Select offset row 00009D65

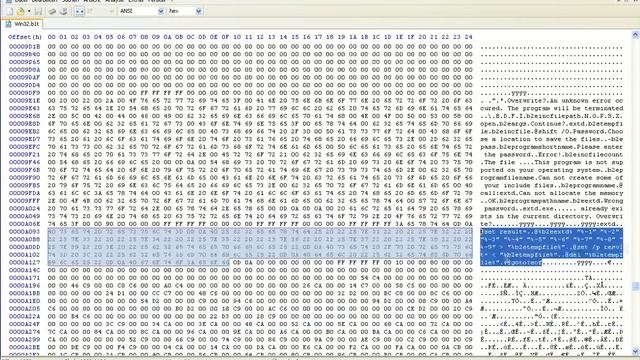[25, 62]
